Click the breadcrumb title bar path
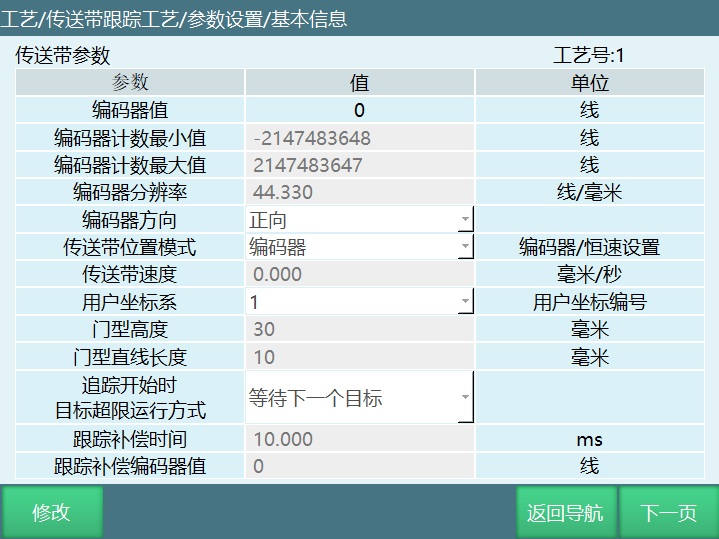 (x=175, y=19)
